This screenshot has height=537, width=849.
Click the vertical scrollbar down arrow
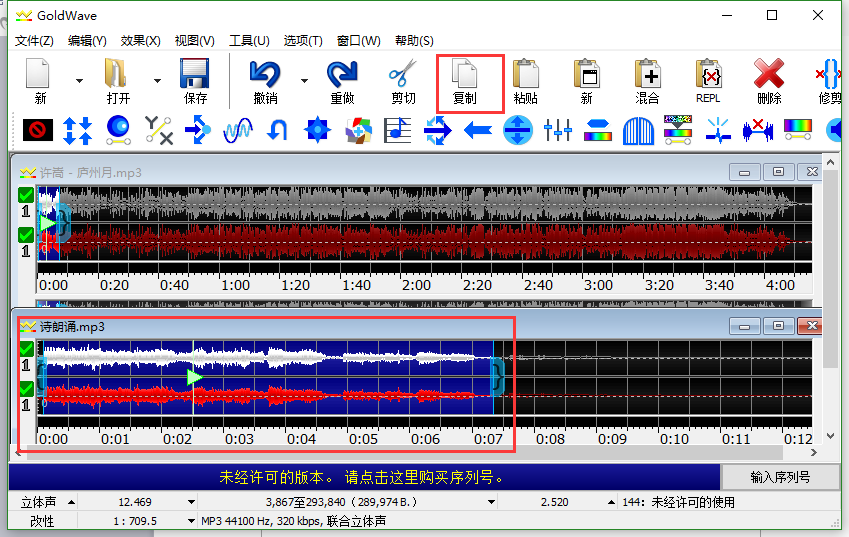[x=831, y=436]
